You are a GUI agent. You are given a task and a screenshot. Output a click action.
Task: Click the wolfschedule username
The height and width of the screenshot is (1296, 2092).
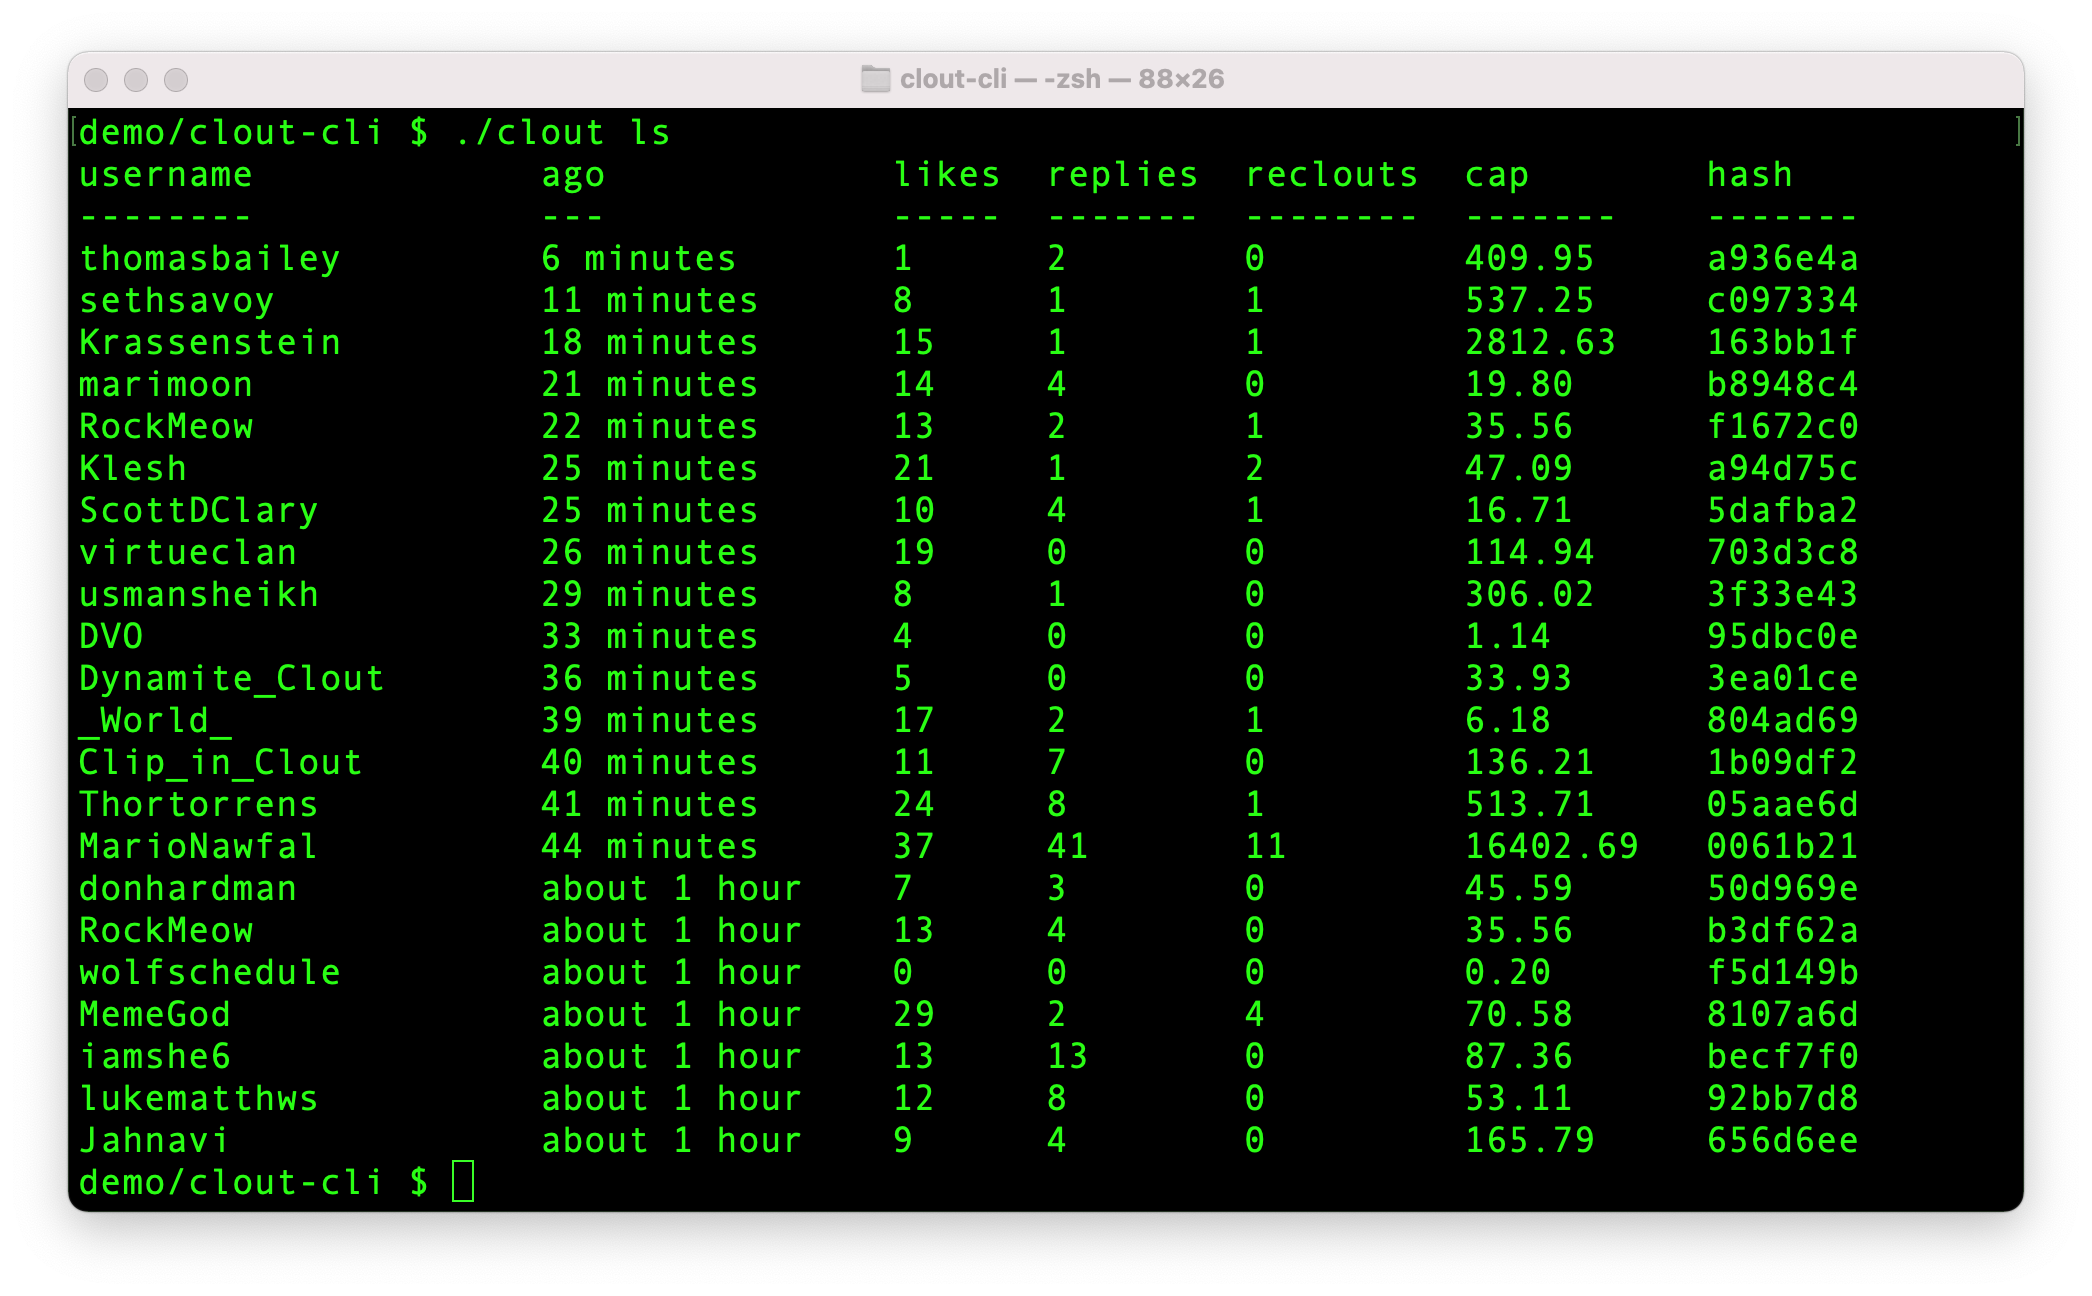[210, 973]
